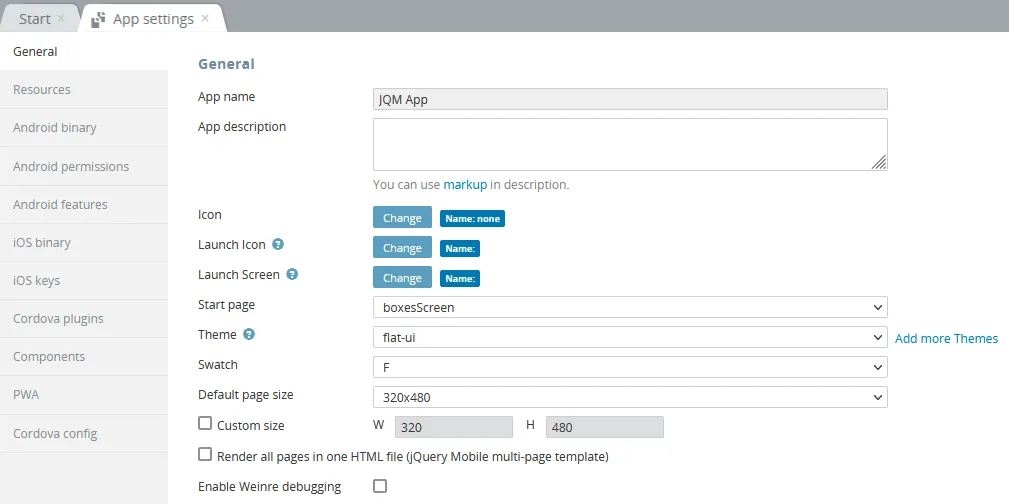Close the Start tab

61,18
